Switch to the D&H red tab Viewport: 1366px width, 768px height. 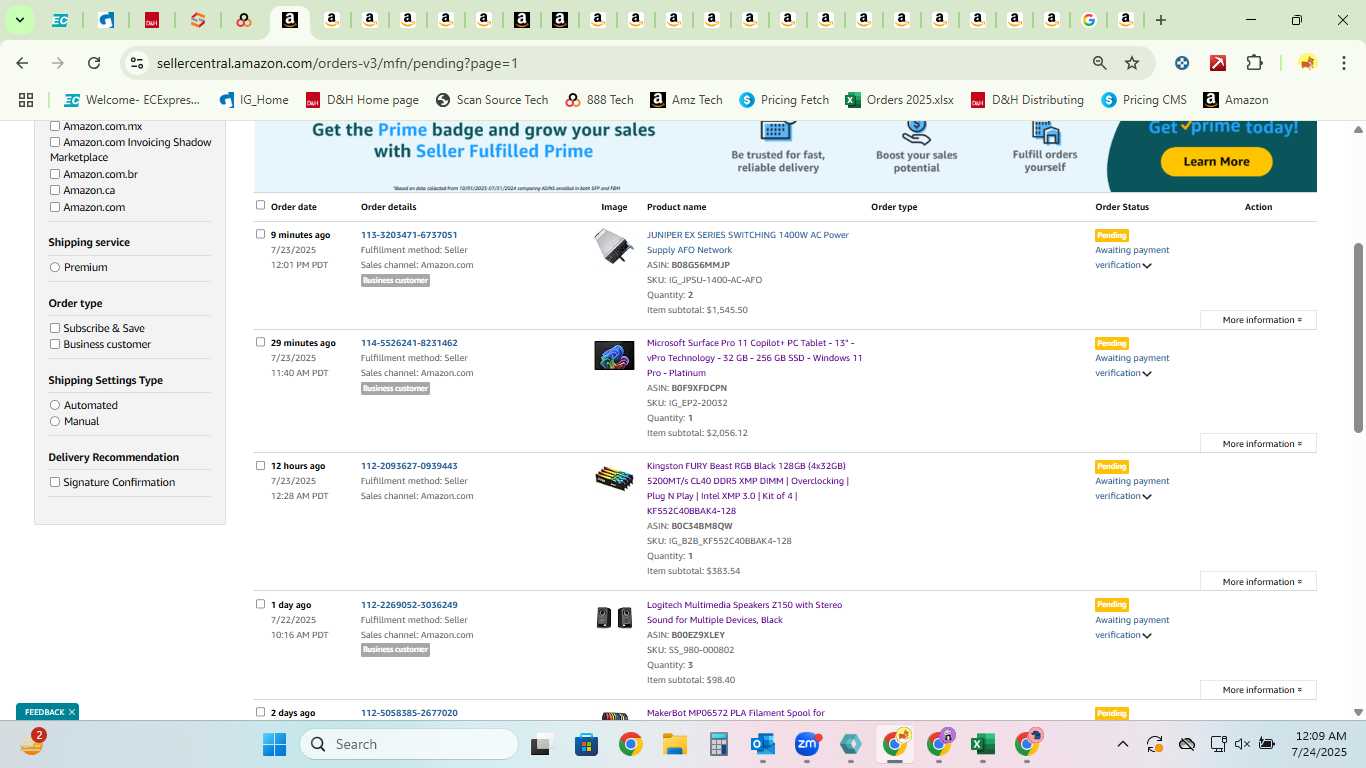pos(152,20)
